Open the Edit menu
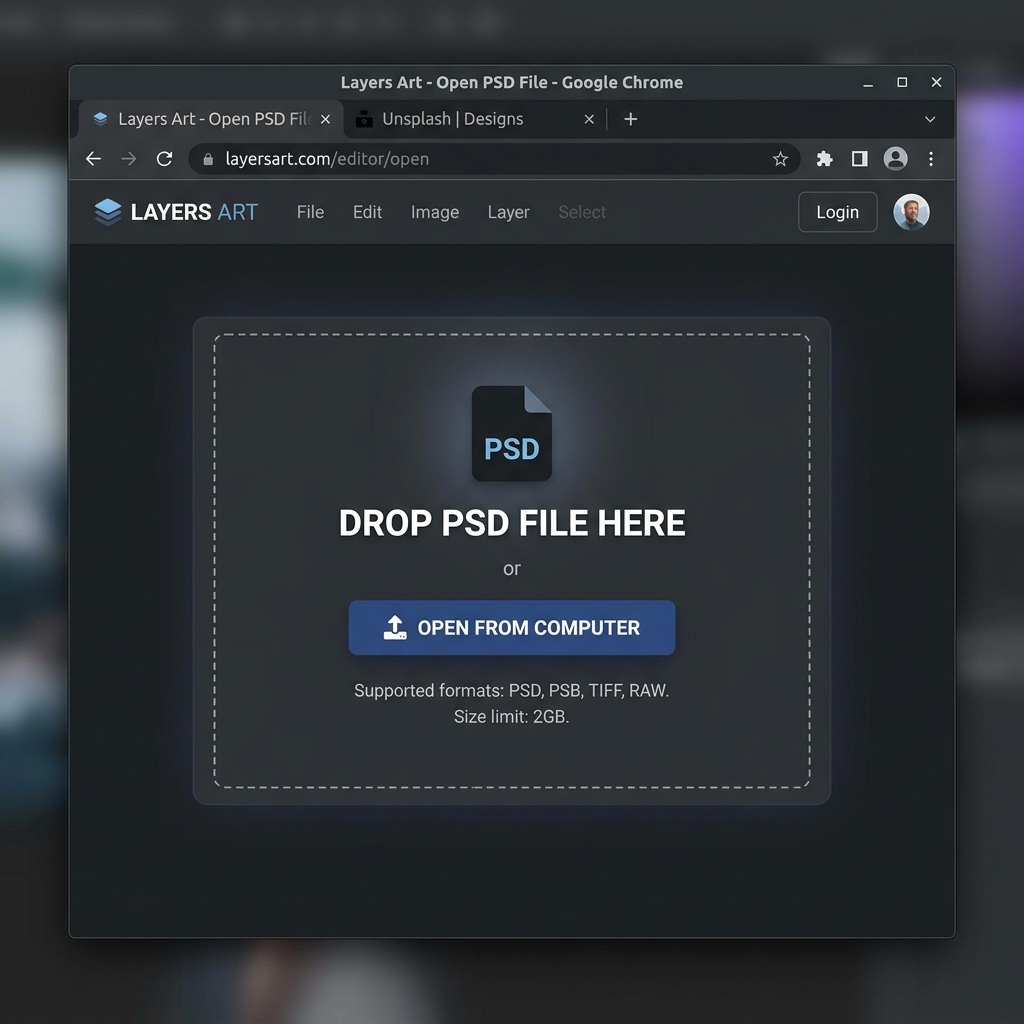 (x=367, y=212)
